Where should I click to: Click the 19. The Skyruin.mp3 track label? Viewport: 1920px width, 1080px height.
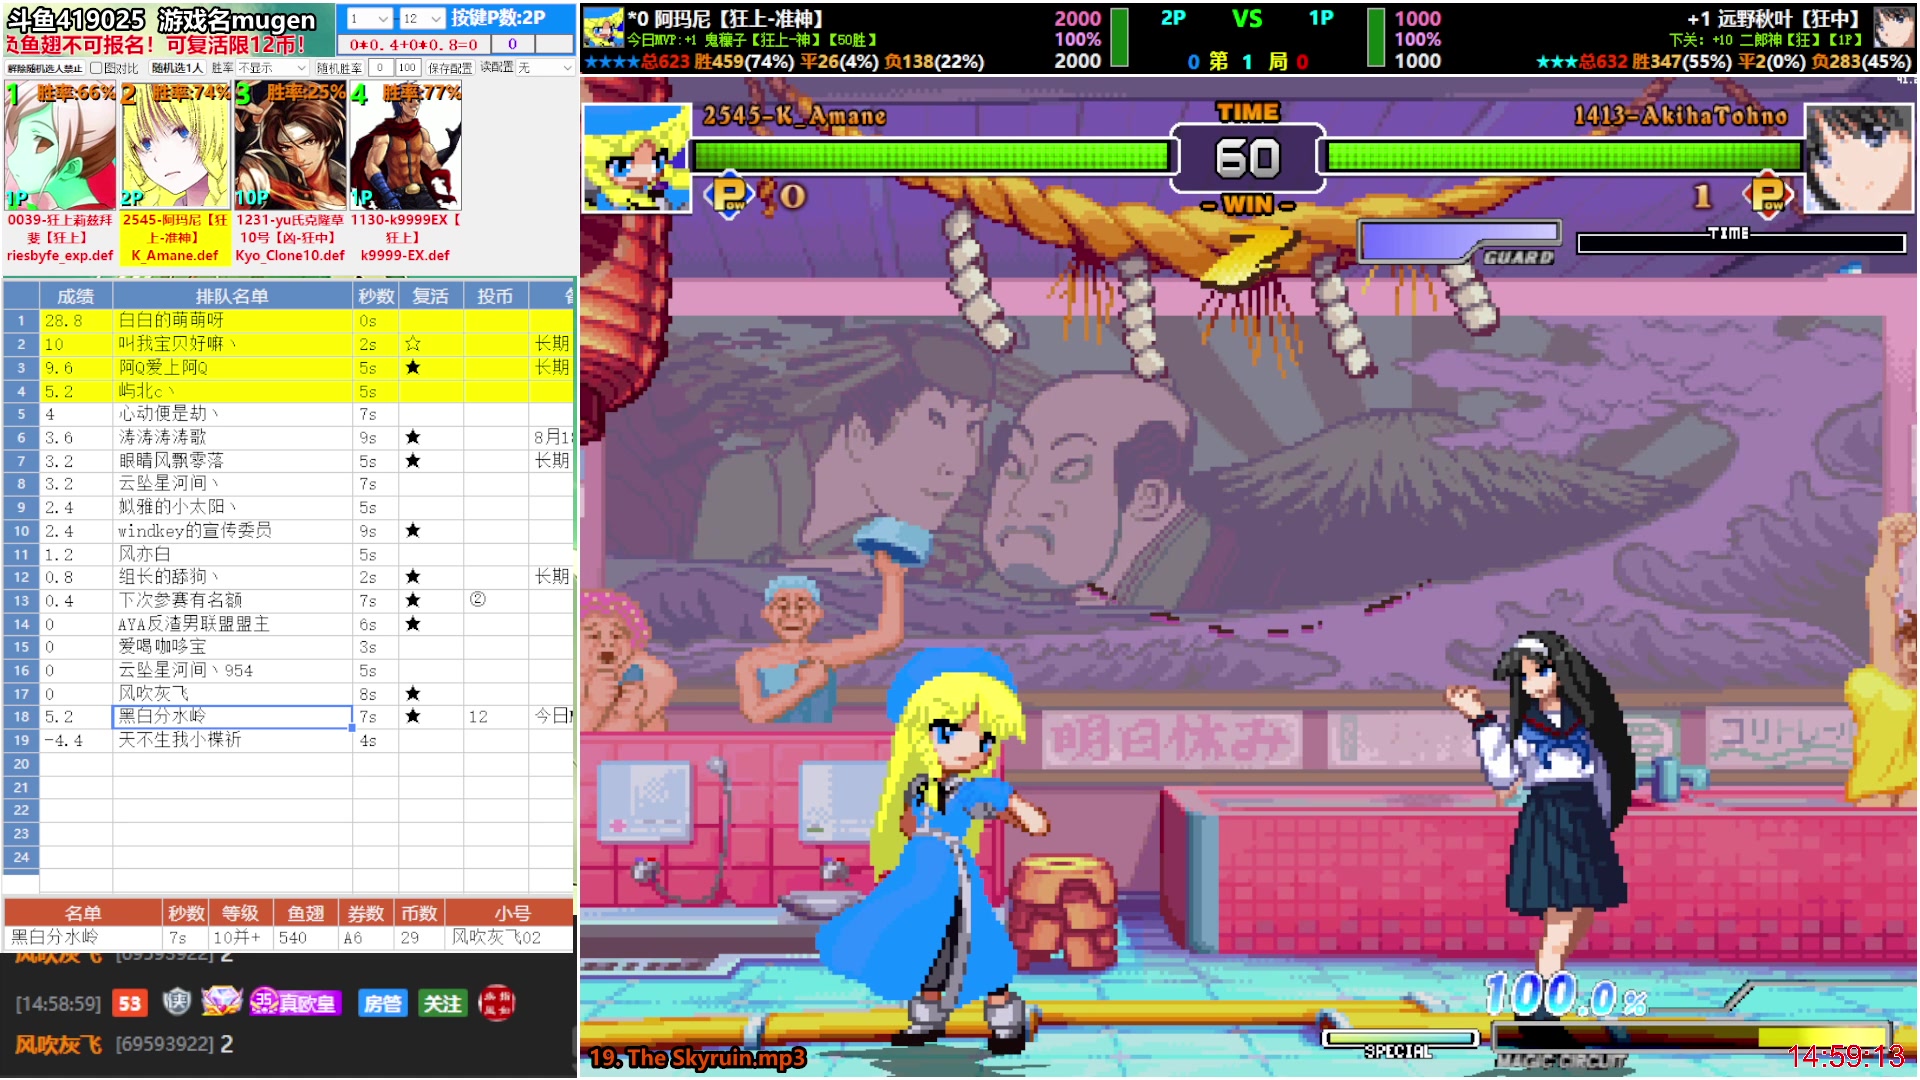[x=697, y=1058]
